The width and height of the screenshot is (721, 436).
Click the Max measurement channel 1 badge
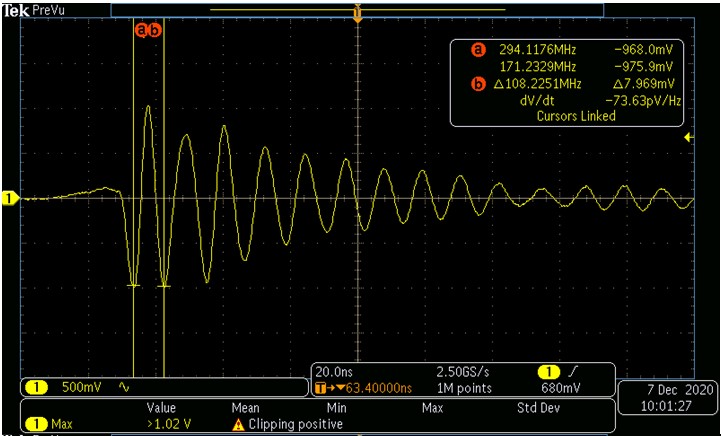tap(35, 424)
